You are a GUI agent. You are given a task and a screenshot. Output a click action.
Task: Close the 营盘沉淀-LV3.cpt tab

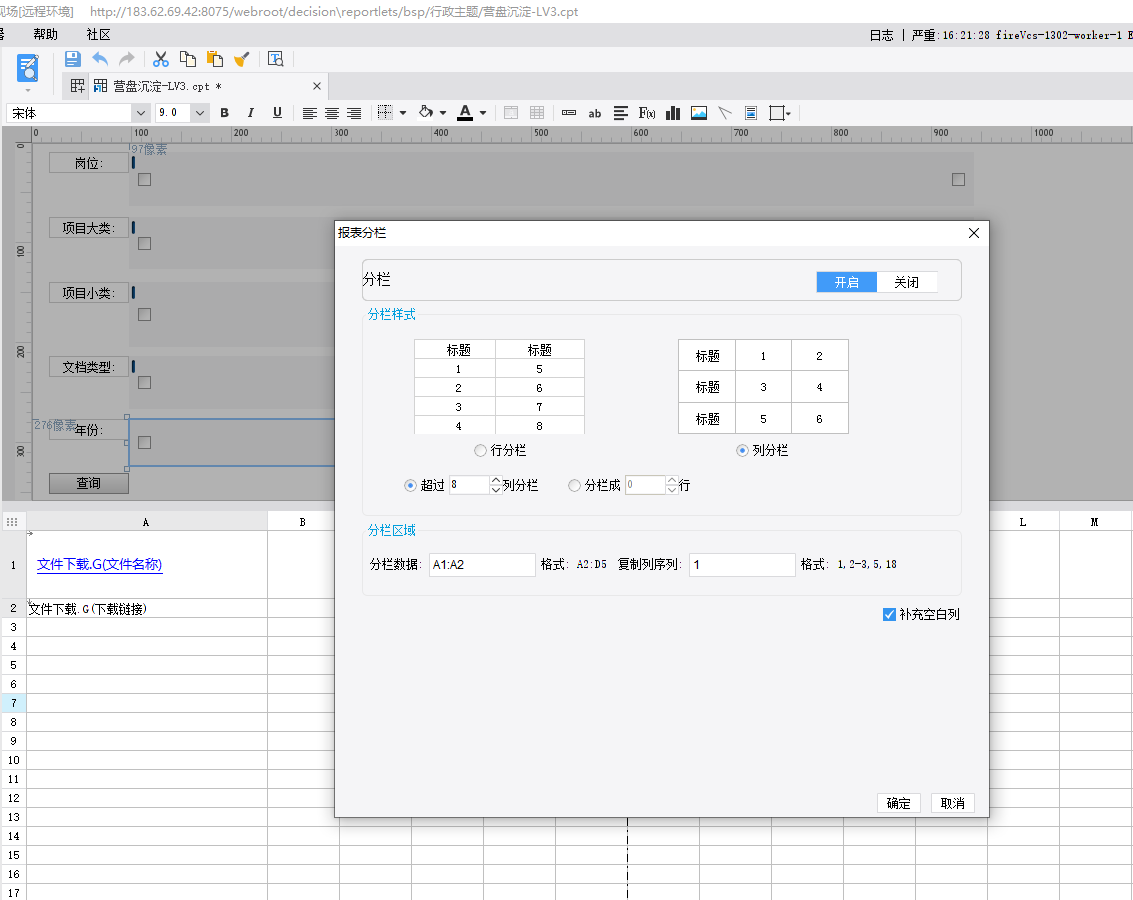[316, 86]
